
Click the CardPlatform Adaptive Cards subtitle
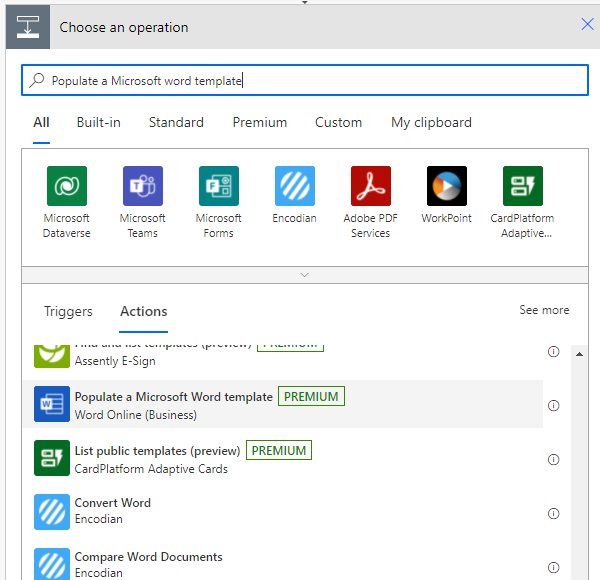click(151, 469)
